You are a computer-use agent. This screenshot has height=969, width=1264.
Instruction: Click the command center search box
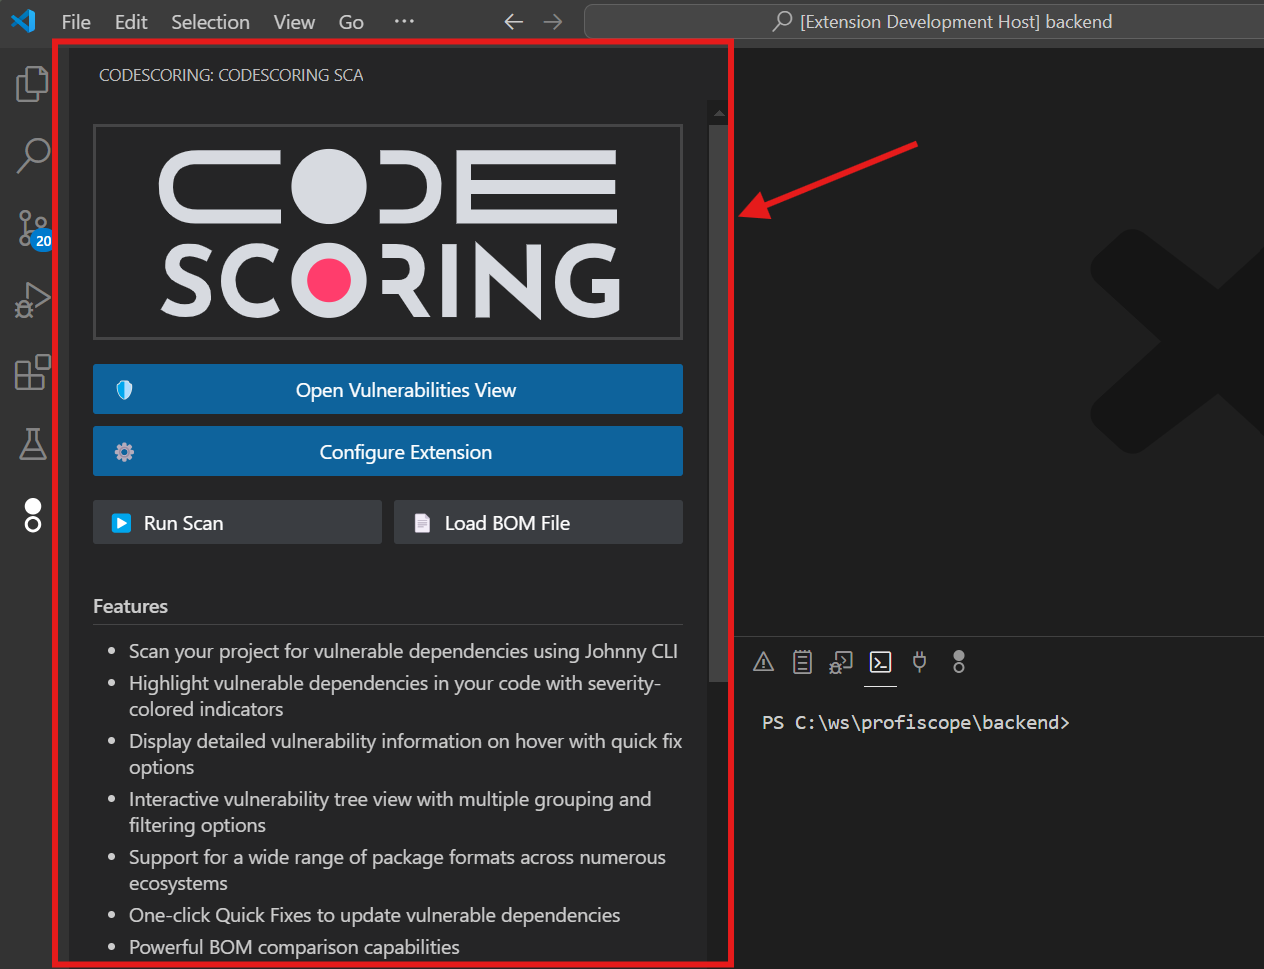click(925, 22)
